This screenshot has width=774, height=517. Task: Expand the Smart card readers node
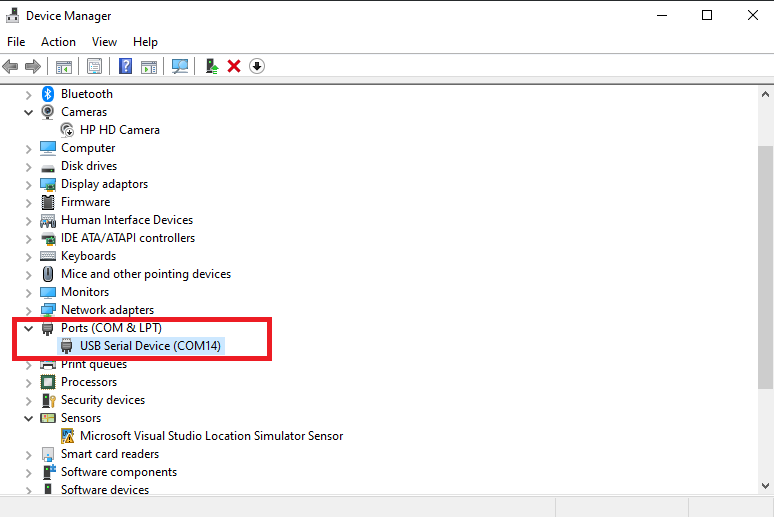(29, 454)
